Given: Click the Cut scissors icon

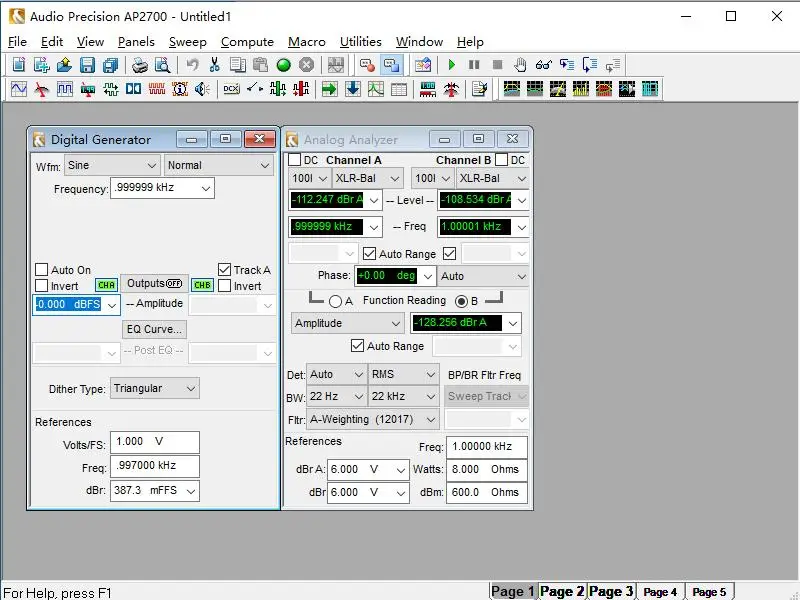Looking at the screenshot, I should pyautogui.click(x=214, y=65).
